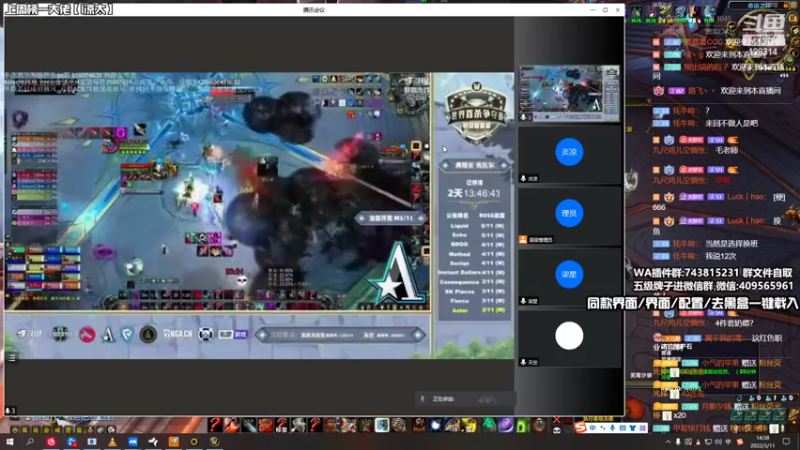The width and height of the screenshot is (800, 450).
Task: Open the orange taskbar app icon
Action: coord(173,442)
